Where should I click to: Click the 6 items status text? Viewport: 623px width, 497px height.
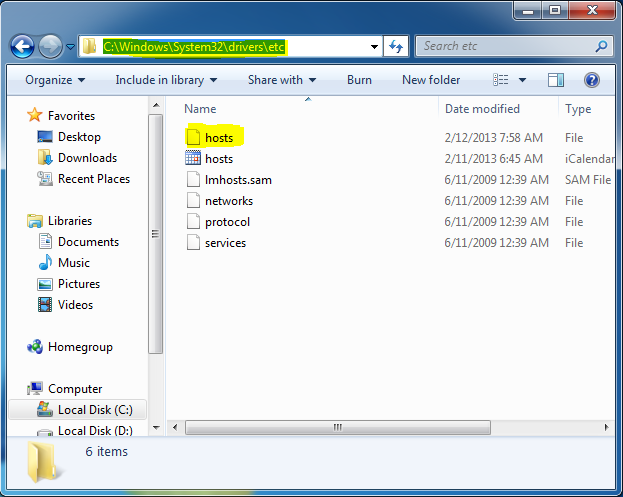click(106, 451)
